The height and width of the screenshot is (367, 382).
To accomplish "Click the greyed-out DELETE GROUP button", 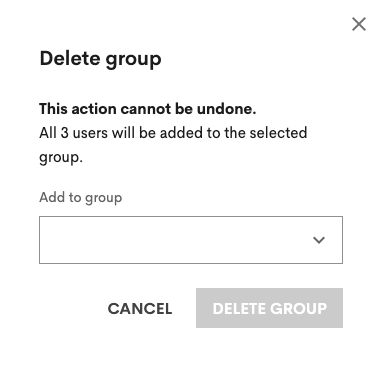I will [269, 308].
